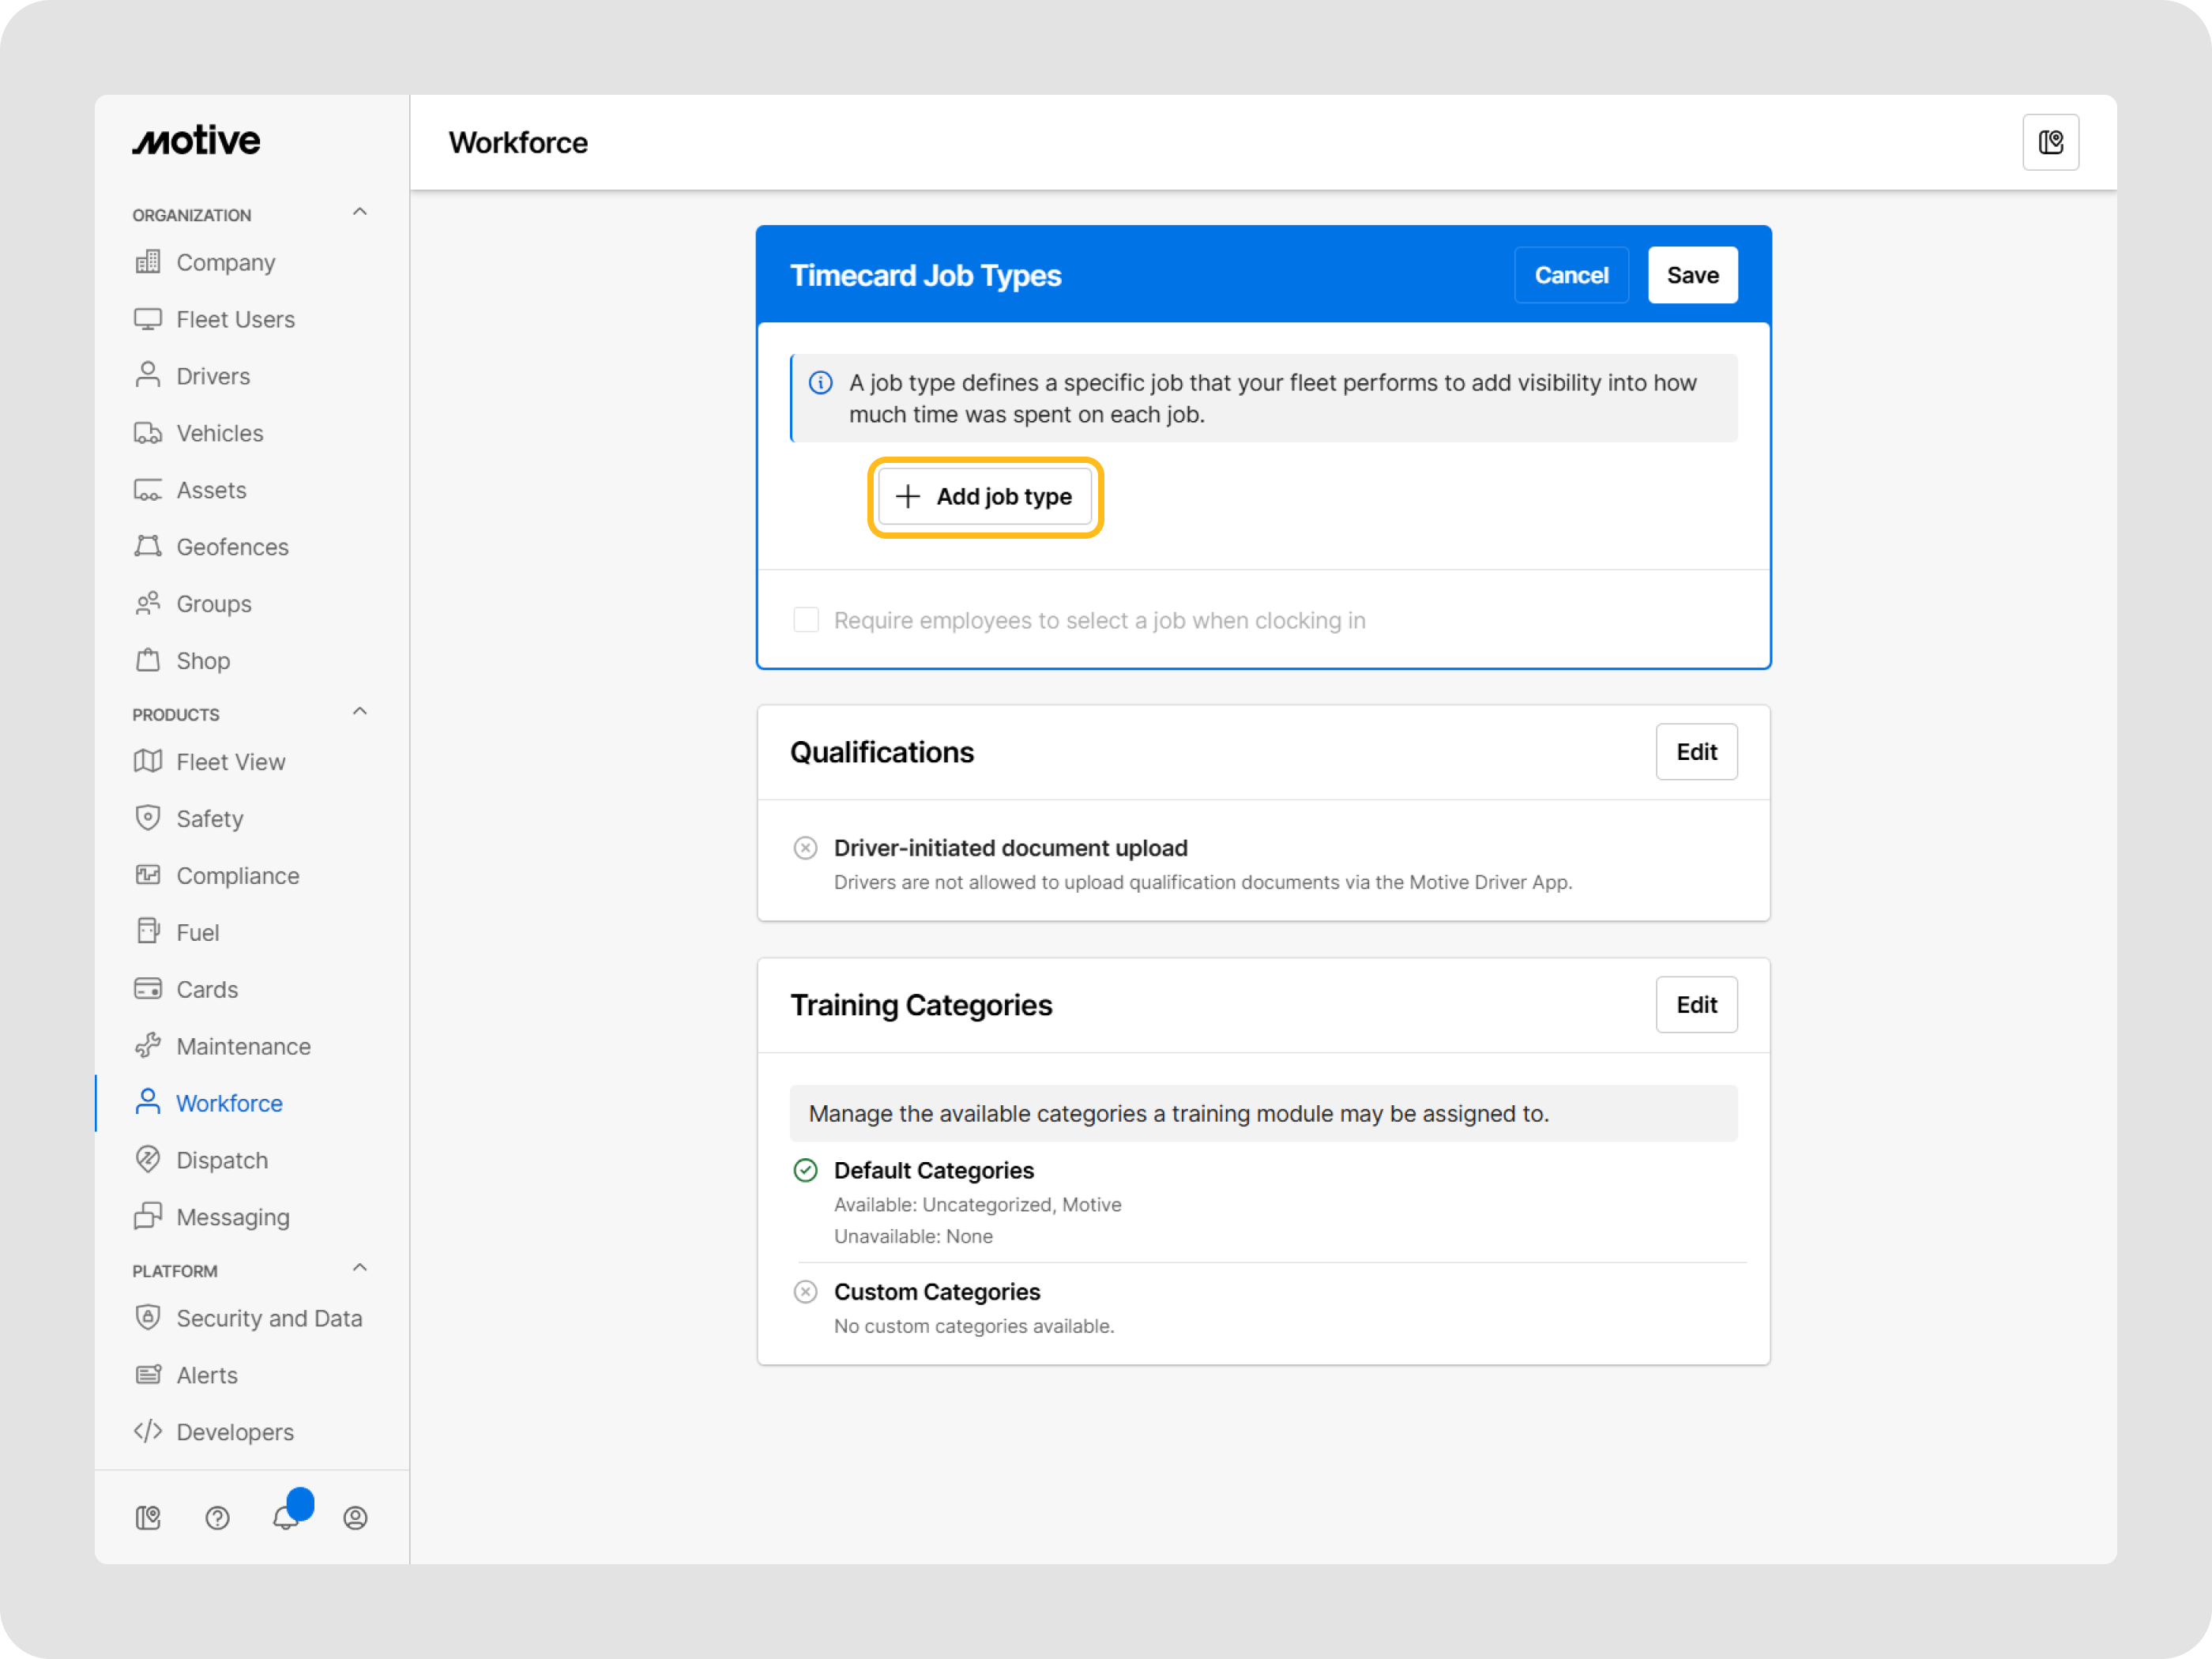Click the Default Categories green check icon
2212x1659 pixels.
coord(805,1170)
